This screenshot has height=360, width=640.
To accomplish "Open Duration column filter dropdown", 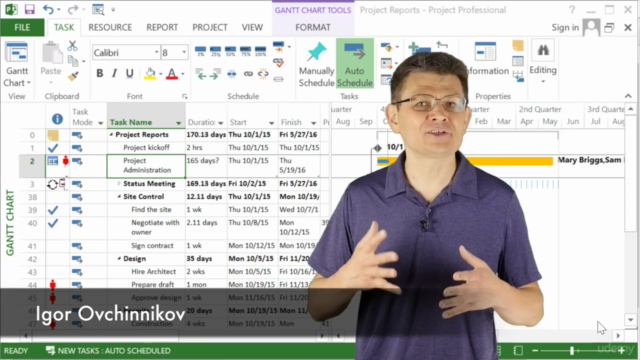I will click(x=220, y=123).
